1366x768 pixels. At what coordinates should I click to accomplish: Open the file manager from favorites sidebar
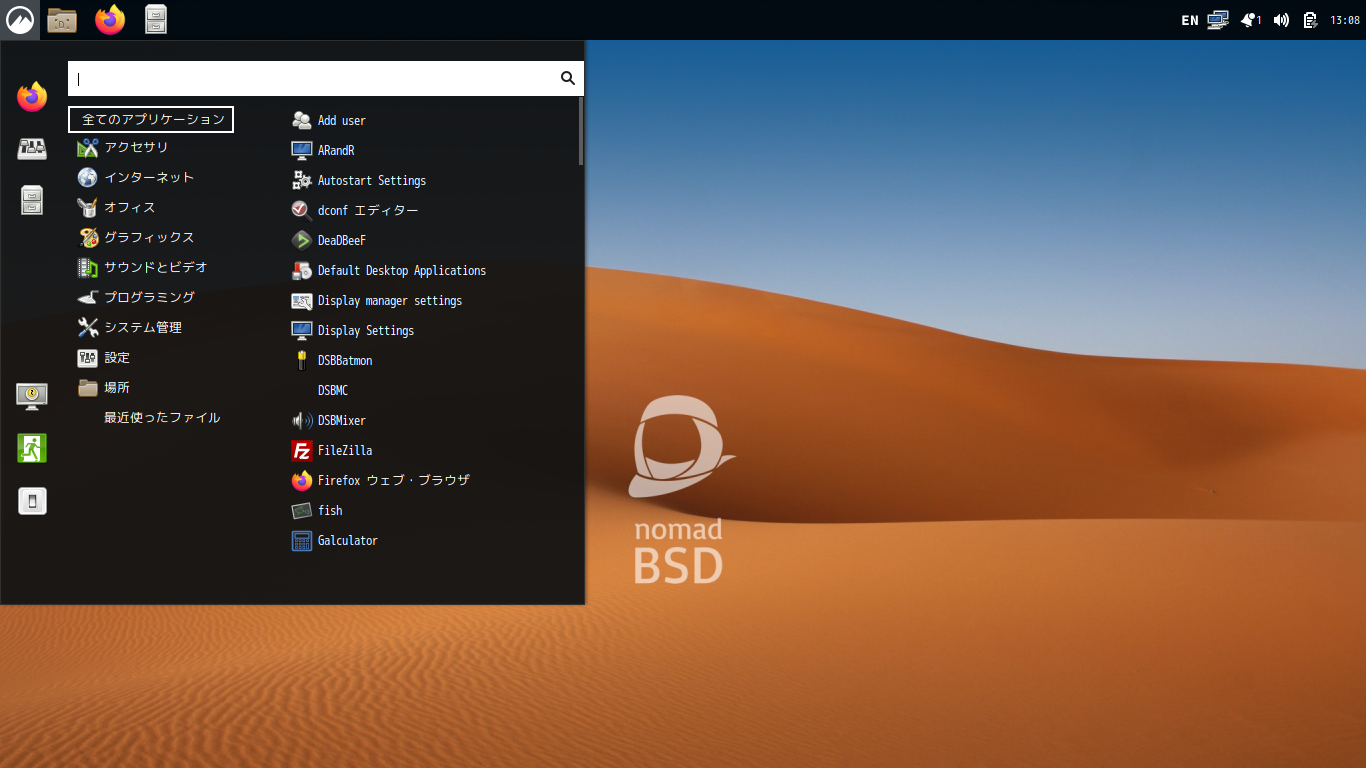[x=32, y=201]
